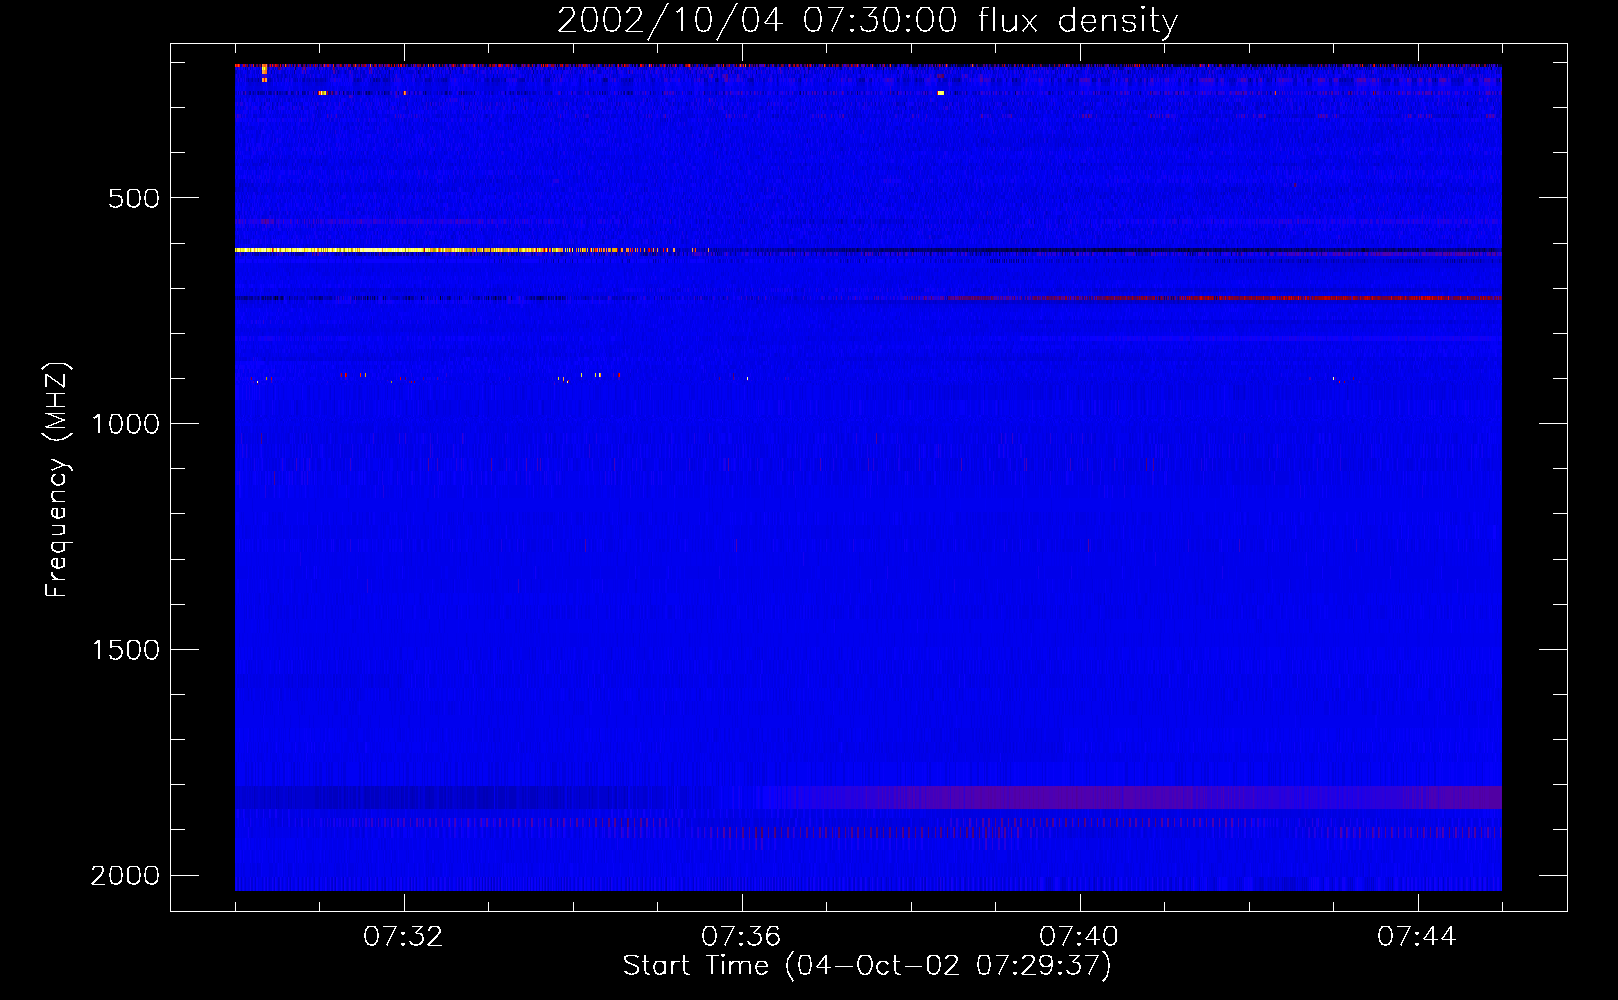This screenshot has width=1618, height=1000.
Task: Click the 1500 frequency tick label
Action: click(125, 650)
